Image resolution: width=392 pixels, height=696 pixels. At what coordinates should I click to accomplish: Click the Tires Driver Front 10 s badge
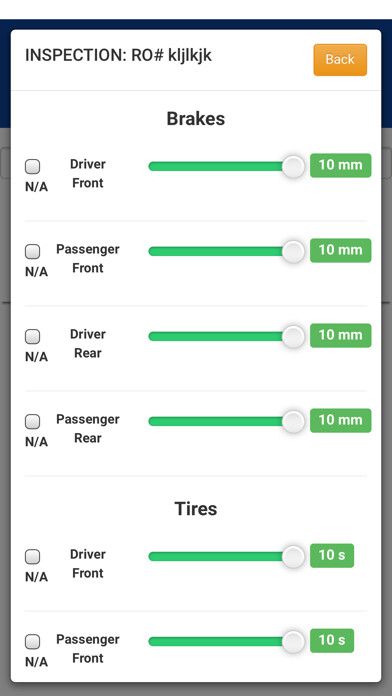[332, 556]
